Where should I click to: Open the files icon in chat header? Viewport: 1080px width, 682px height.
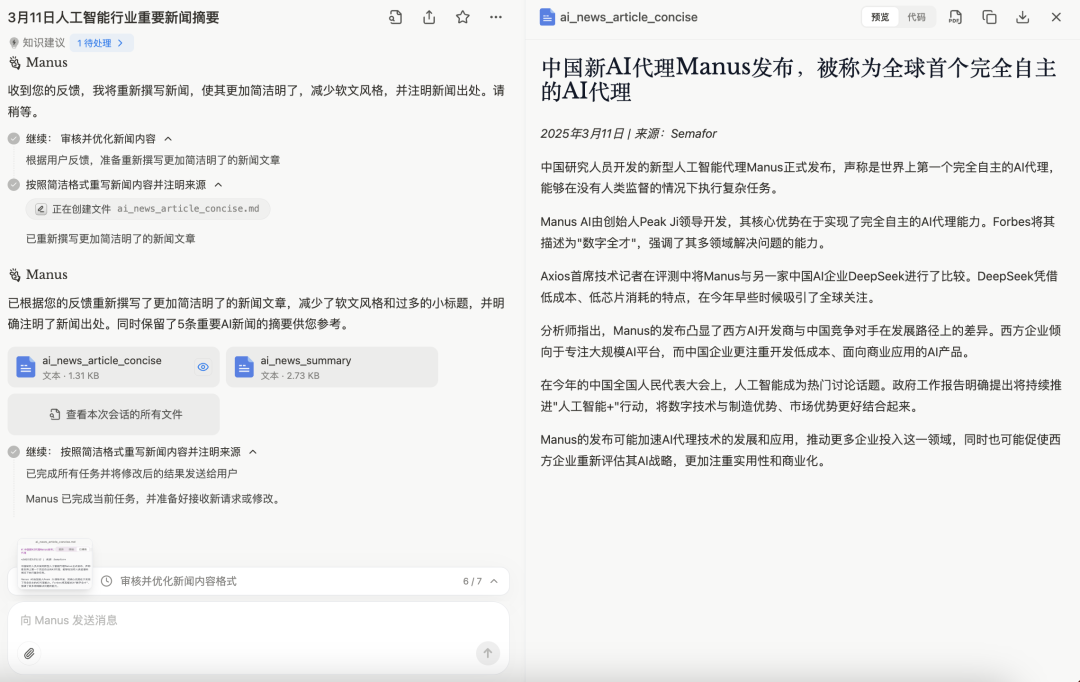click(x=395, y=17)
